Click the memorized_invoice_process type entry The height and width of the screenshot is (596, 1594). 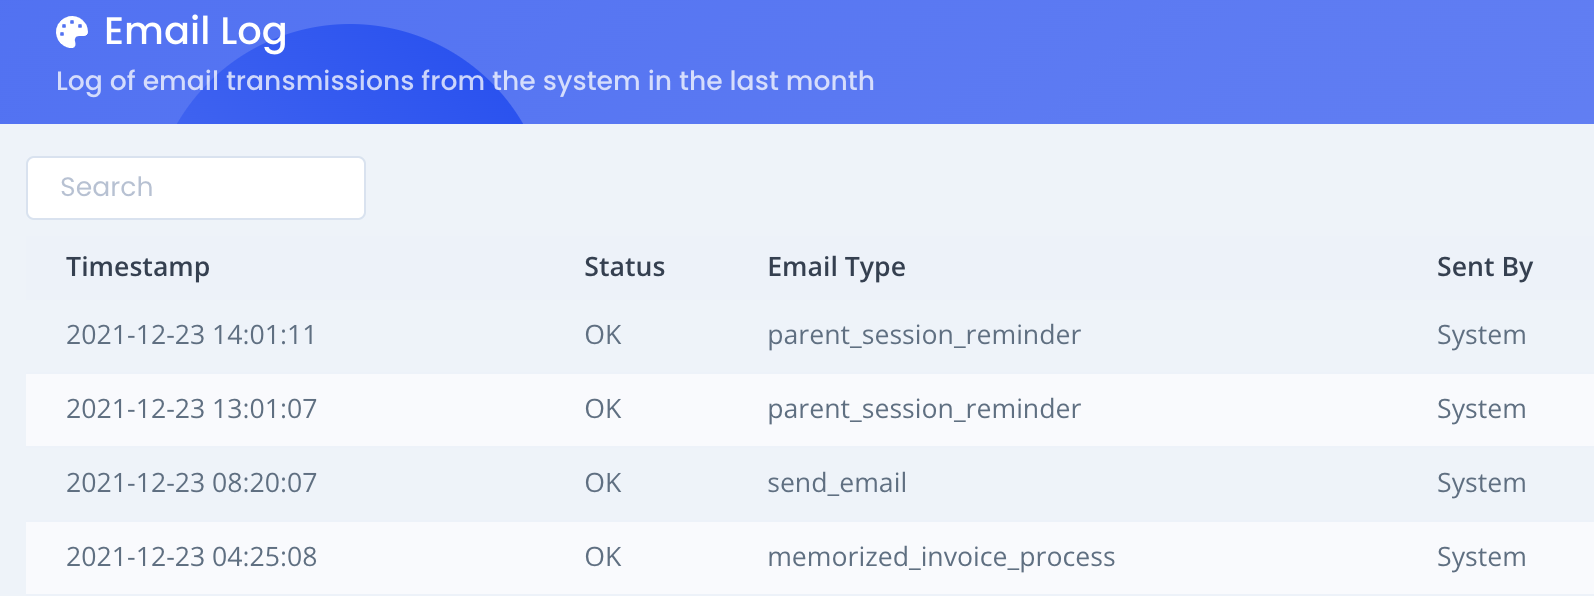click(x=941, y=557)
